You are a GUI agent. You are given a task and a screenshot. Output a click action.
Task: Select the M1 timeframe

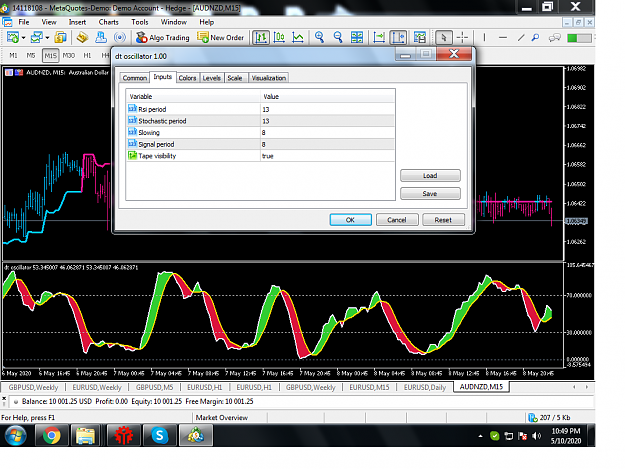(14, 55)
